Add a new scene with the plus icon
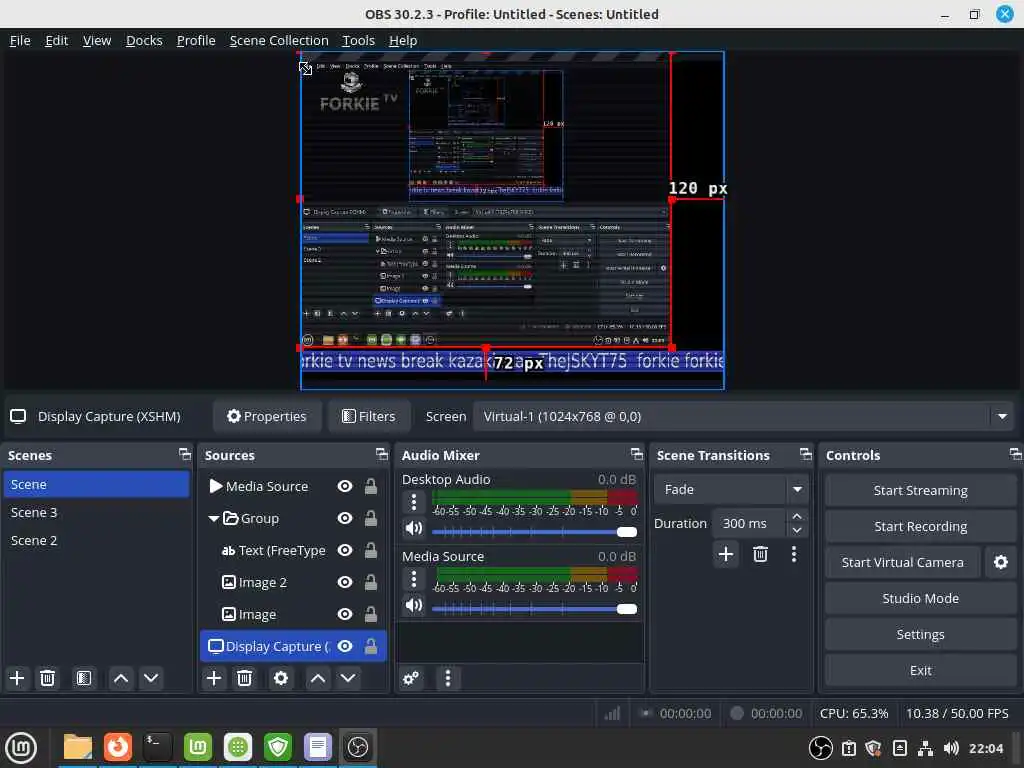The width and height of the screenshot is (1024, 768). 17,678
